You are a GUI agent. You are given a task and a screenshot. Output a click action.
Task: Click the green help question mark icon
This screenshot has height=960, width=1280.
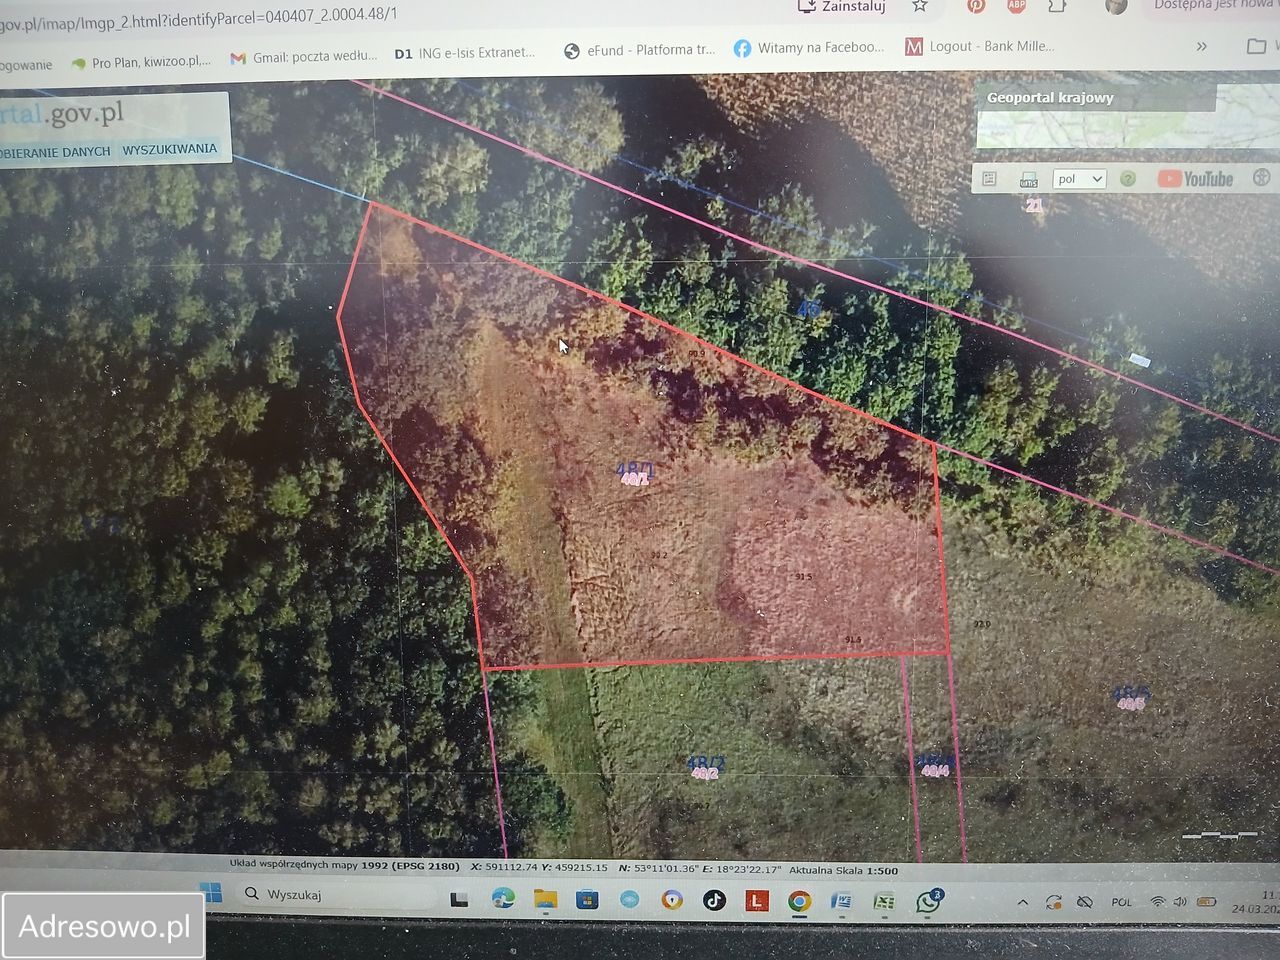point(1128,179)
